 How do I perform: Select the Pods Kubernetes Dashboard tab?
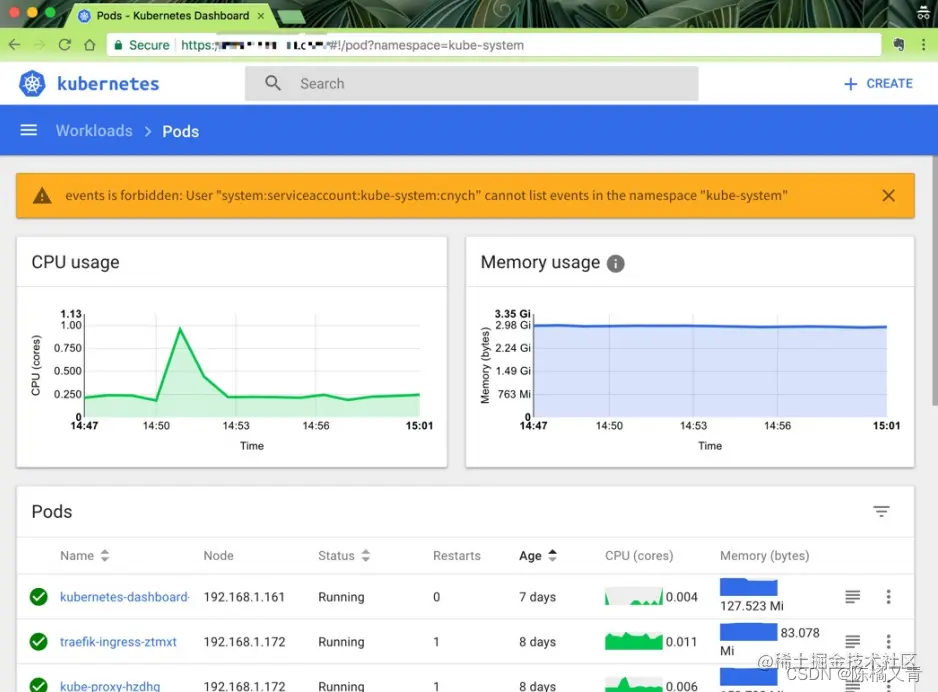tap(172, 16)
